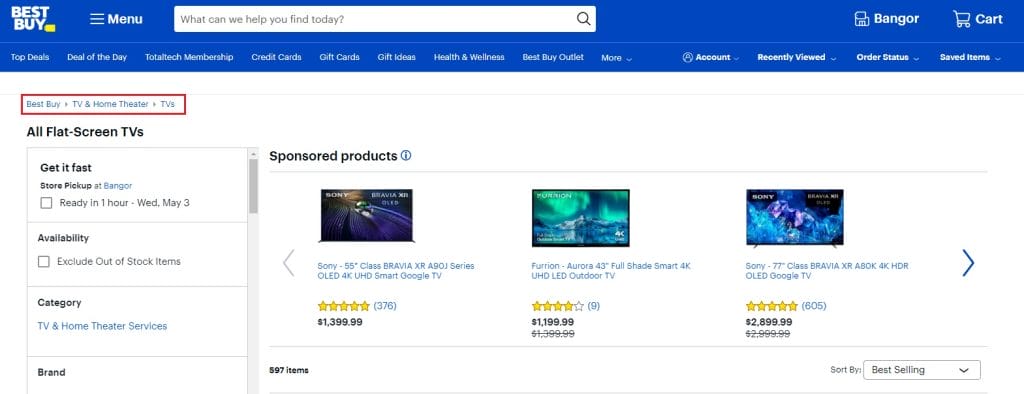View the (376) reviews link
This screenshot has height=394, width=1024.
click(x=385, y=306)
